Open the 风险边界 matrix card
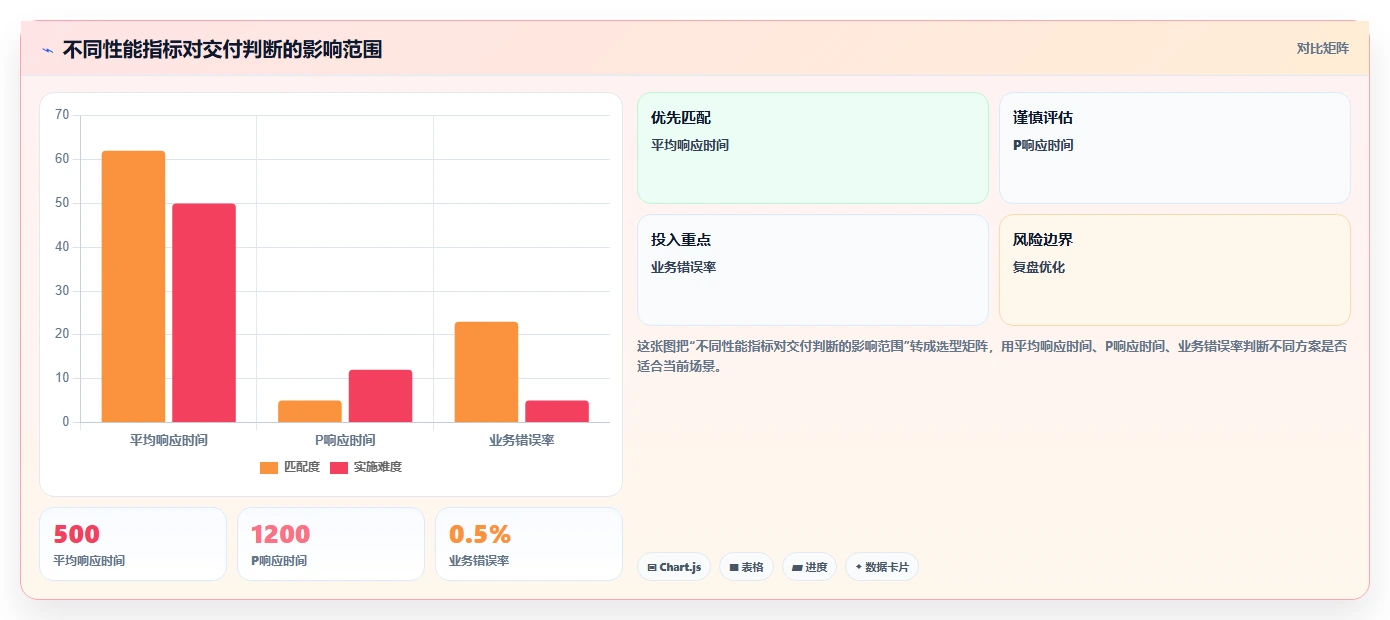Screen dimensions: 1390x620 pyautogui.click(x=1175, y=270)
